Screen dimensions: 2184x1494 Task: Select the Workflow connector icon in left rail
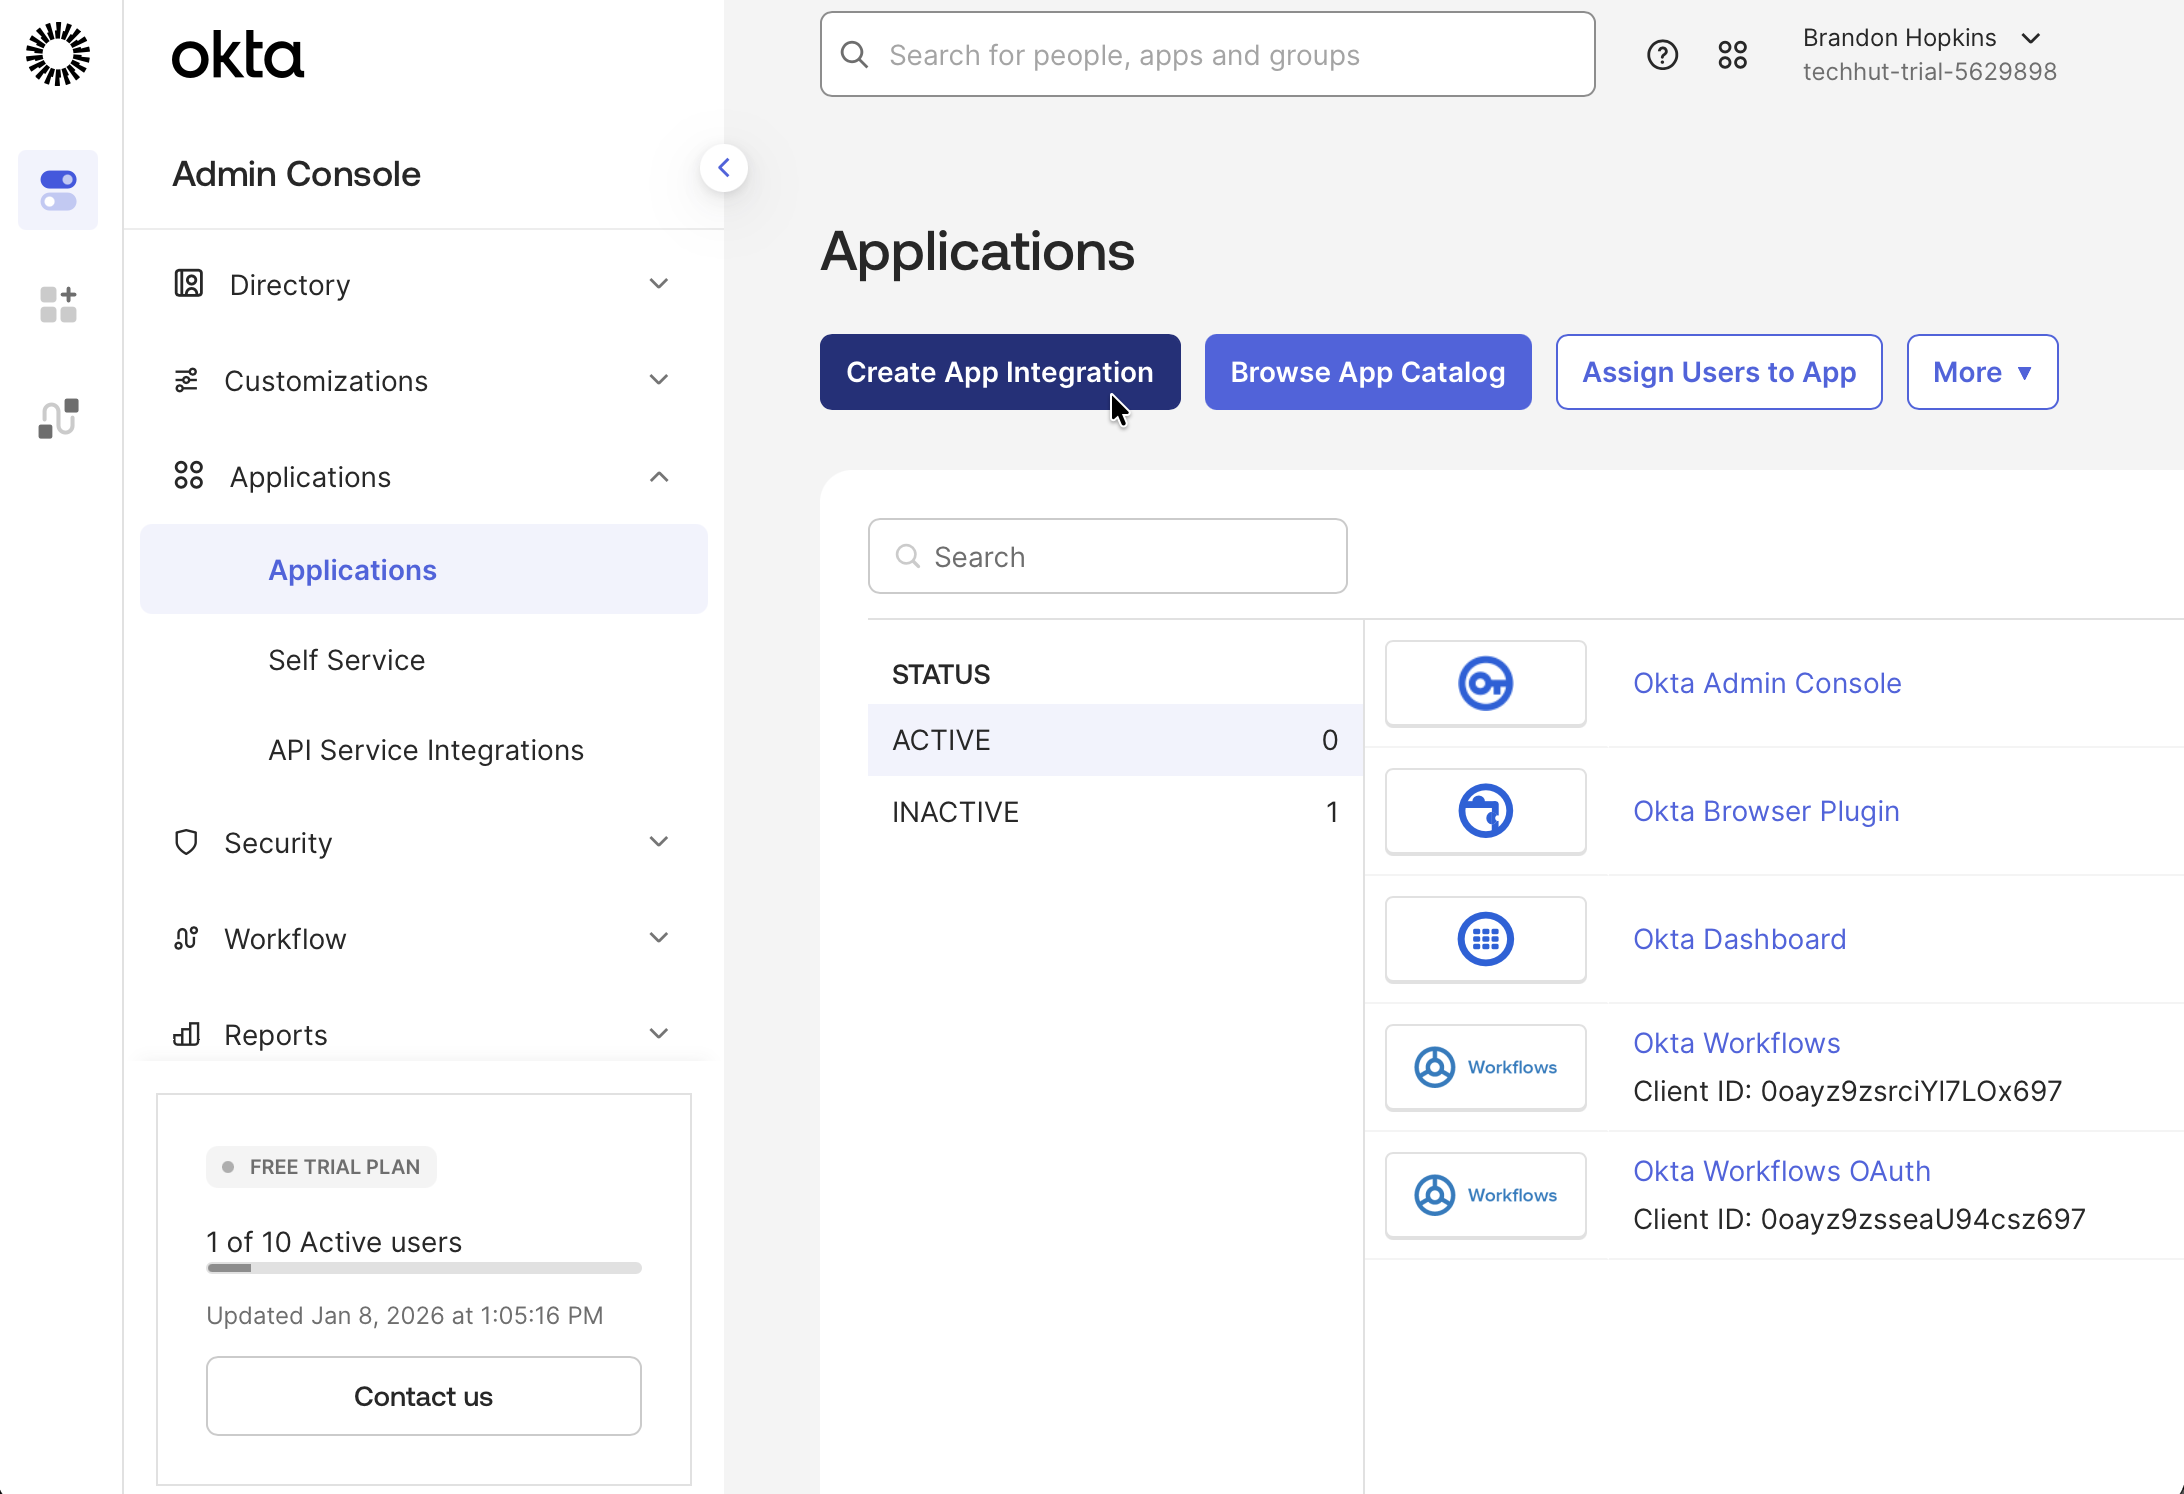[57, 417]
